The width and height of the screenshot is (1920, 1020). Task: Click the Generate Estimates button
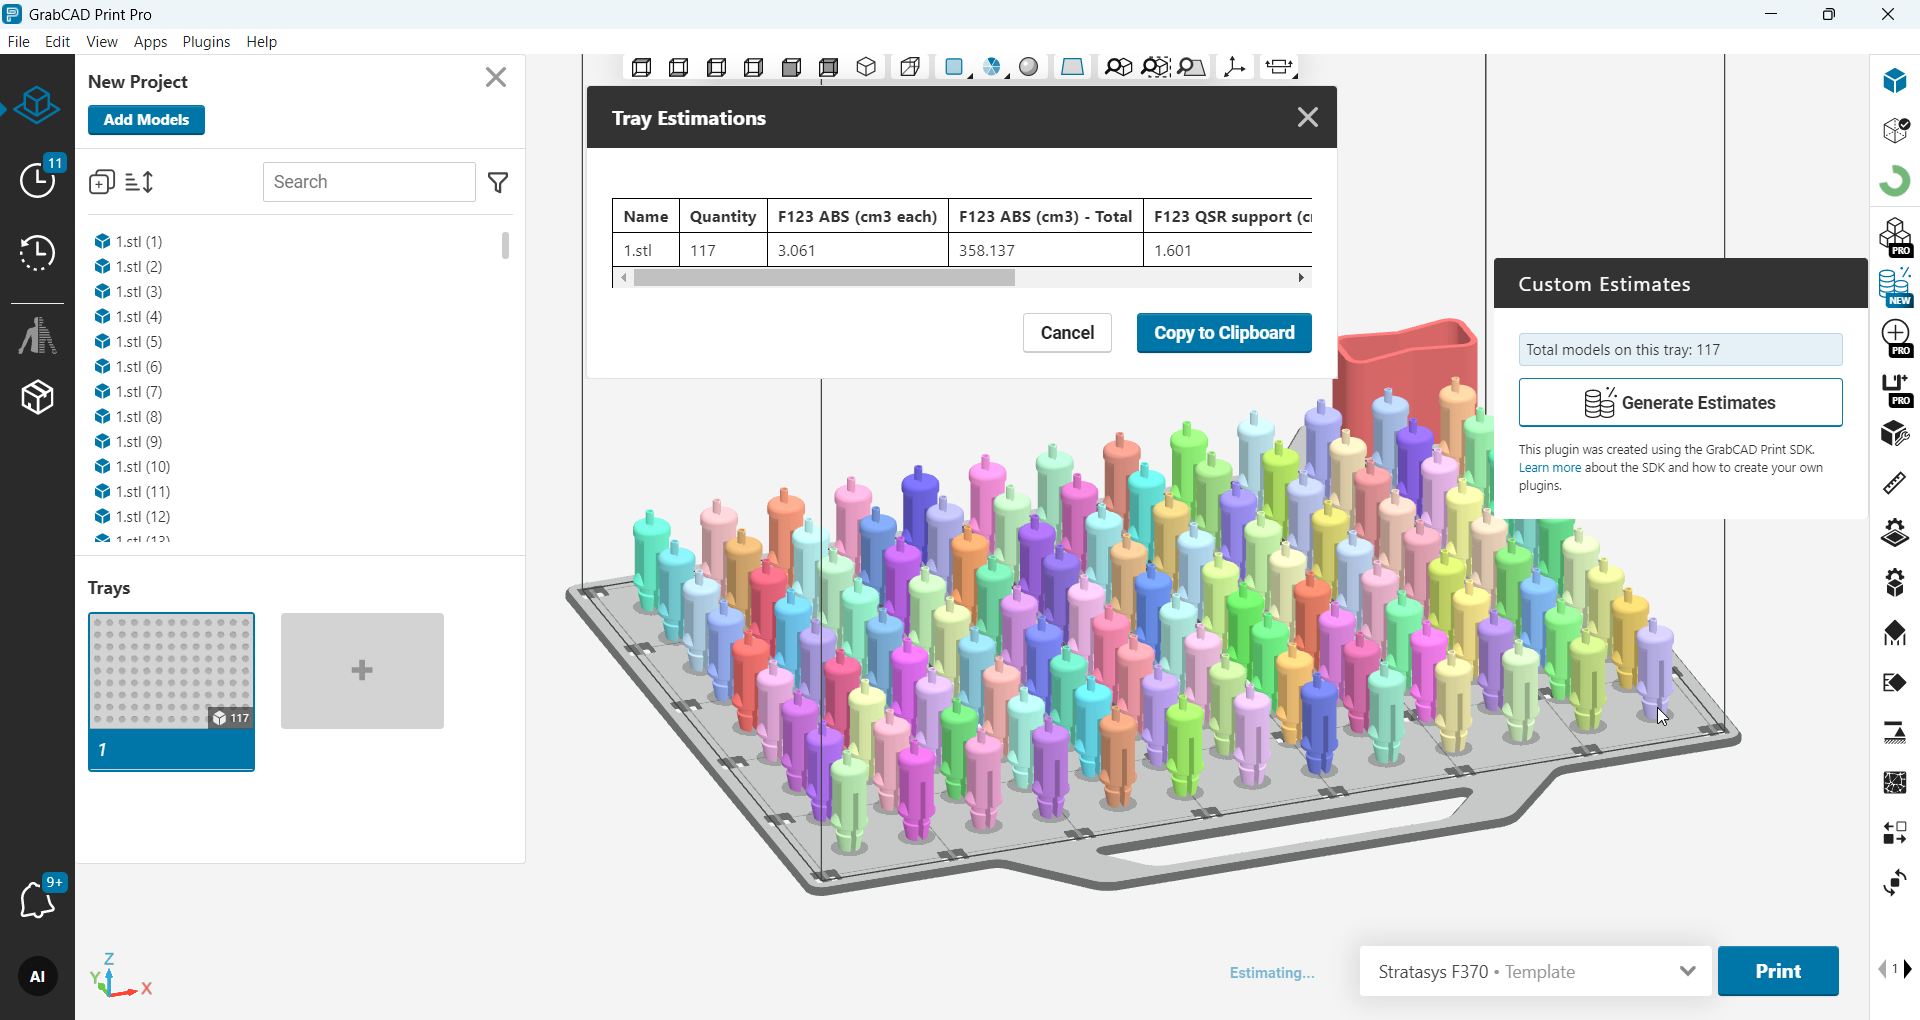(x=1680, y=403)
